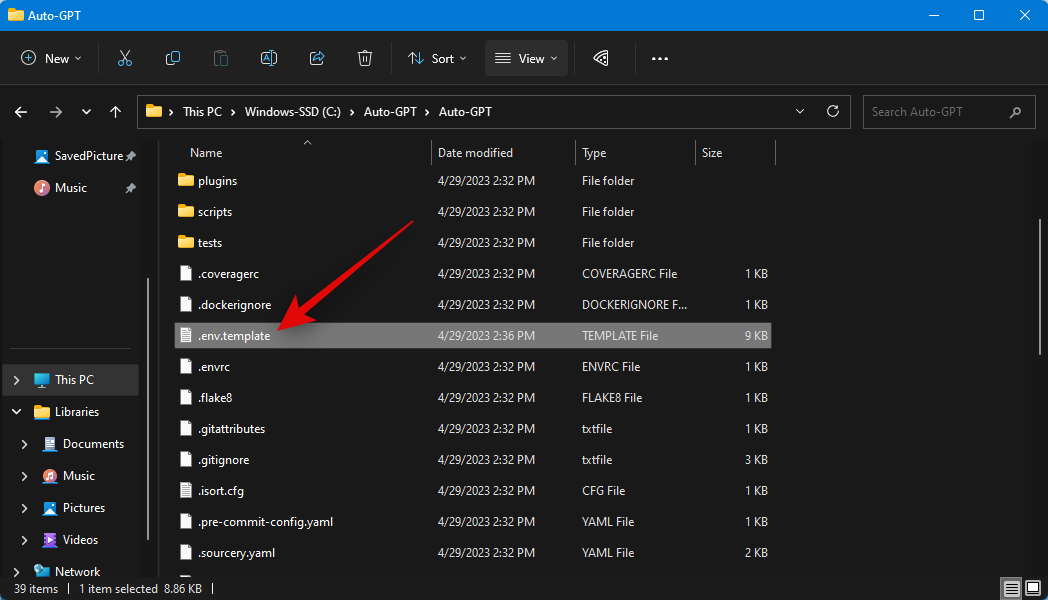The width and height of the screenshot is (1048, 600).
Task: Go forward with the right arrow
Action: pos(55,112)
